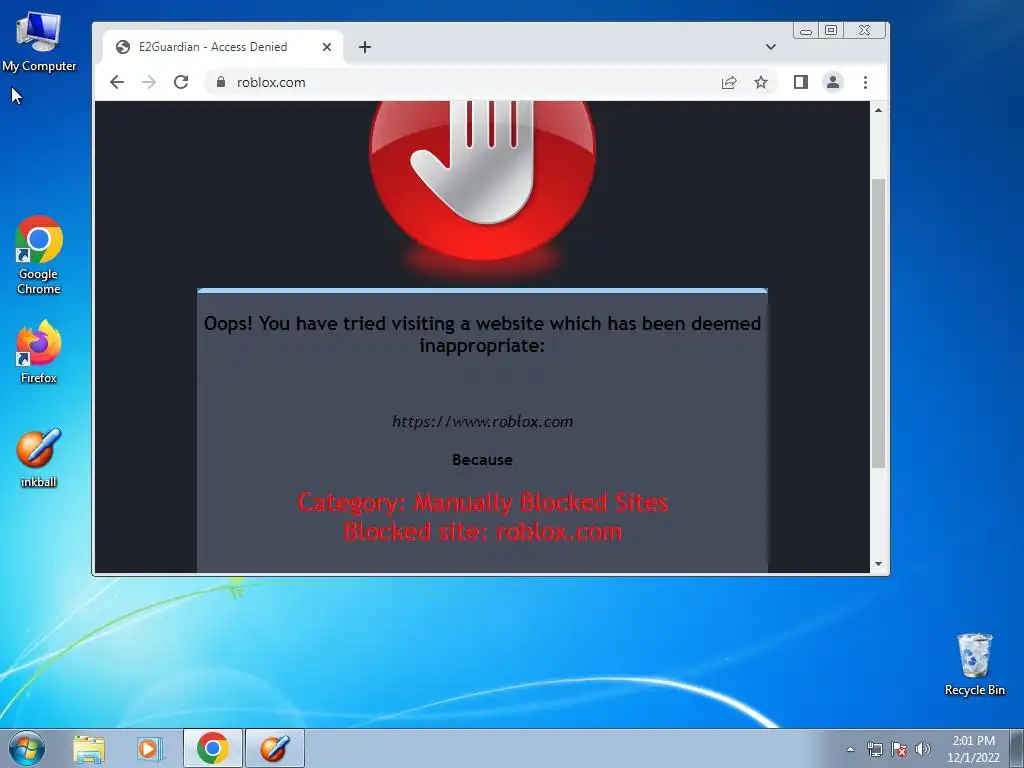Open the Chrome profile avatar menu
This screenshot has width=1024, height=768.
tap(833, 82)
